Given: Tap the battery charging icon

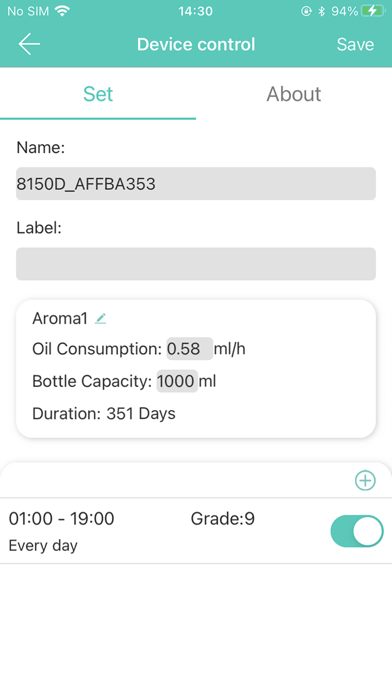Looking at the screenshot, I should click(373, 12).
